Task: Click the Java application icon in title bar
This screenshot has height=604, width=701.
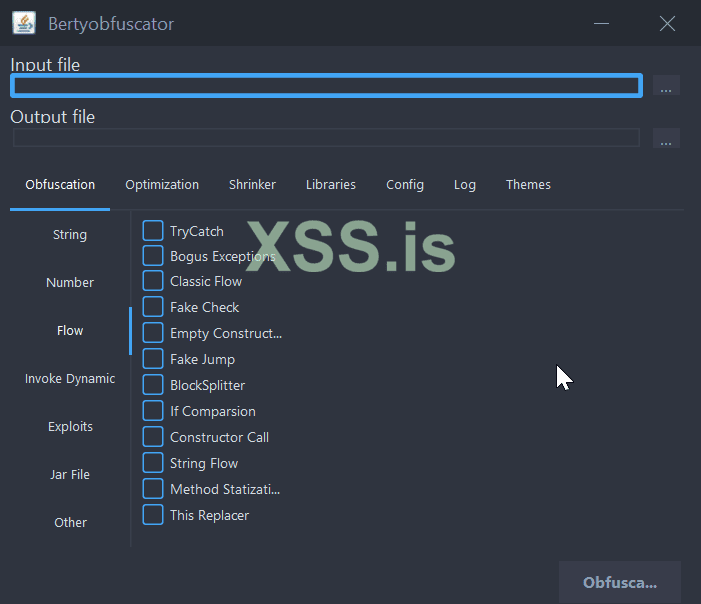Action: (24, 23)
